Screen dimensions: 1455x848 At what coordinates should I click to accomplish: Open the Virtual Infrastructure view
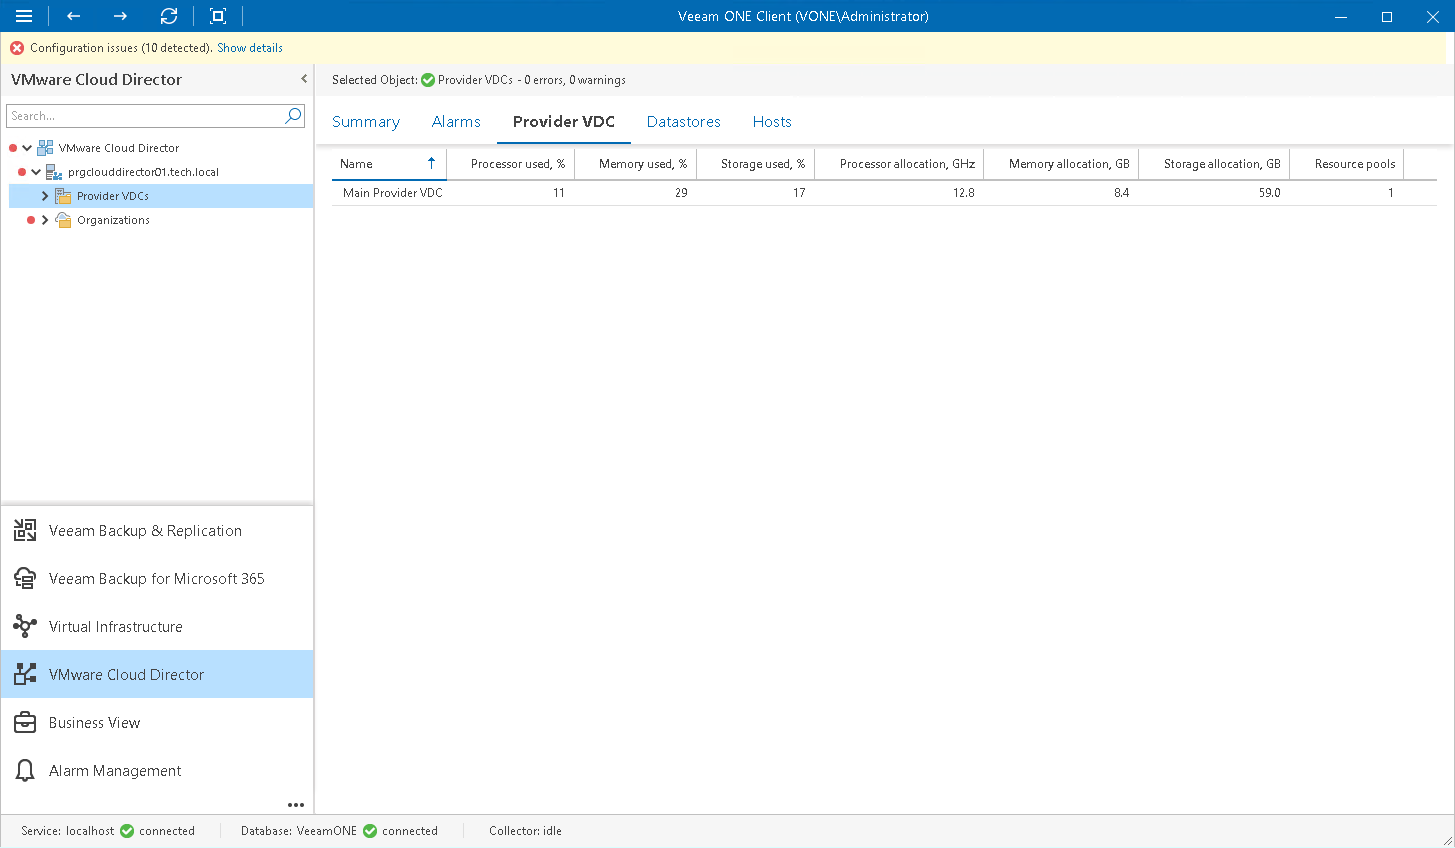coord(157,627)
